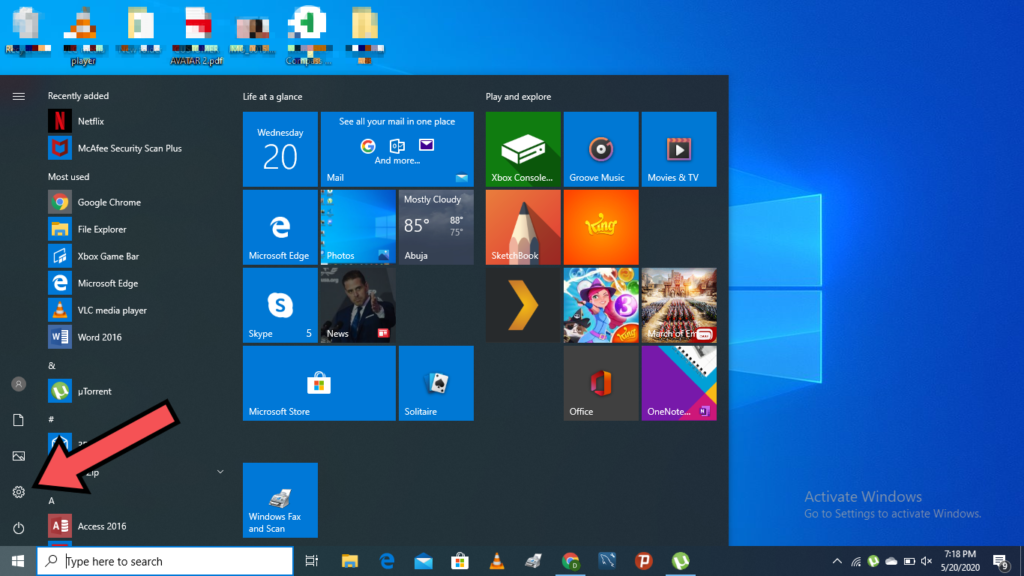Open Xbox Game Bar
Viewport: 1024px width, 576px height.
coord(137,256)
